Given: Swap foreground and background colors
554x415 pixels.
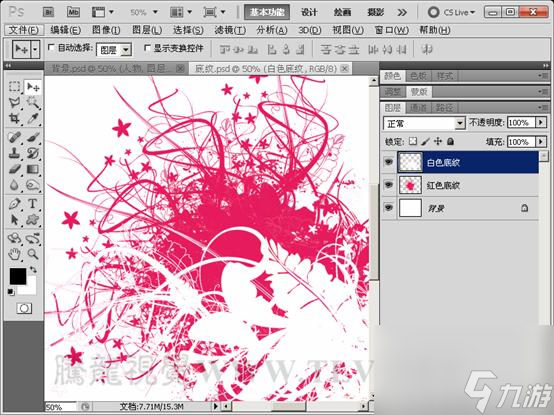Looking at the screenshot, I should (33, 269).
